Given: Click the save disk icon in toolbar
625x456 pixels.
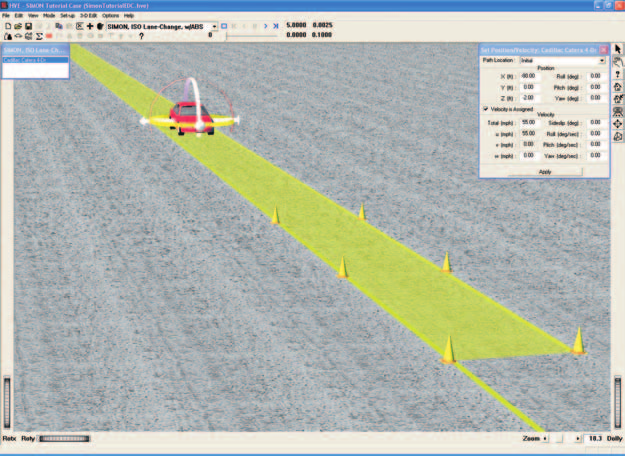Looking at the screenshot, I should pyautogui.click(x=28, y=26).
